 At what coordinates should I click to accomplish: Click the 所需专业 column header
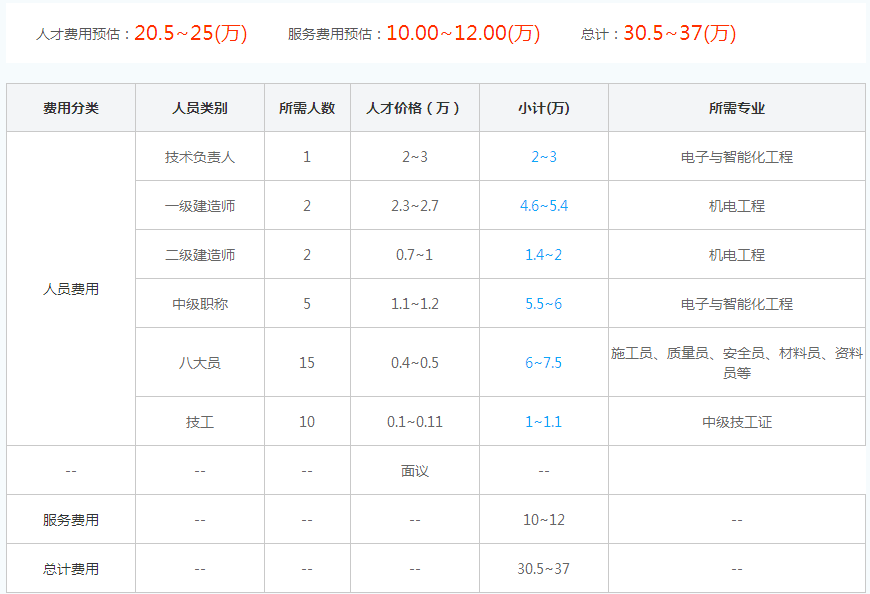tap(737, 108)
